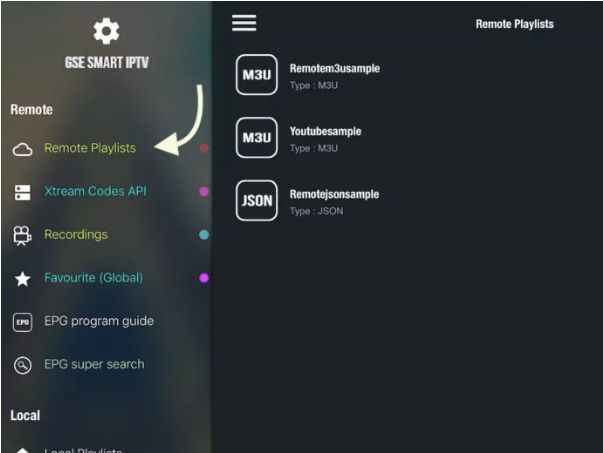Viewport: 603px width, 453px height.
Task: Click the EPG badge icon
Action: point(23,322)
